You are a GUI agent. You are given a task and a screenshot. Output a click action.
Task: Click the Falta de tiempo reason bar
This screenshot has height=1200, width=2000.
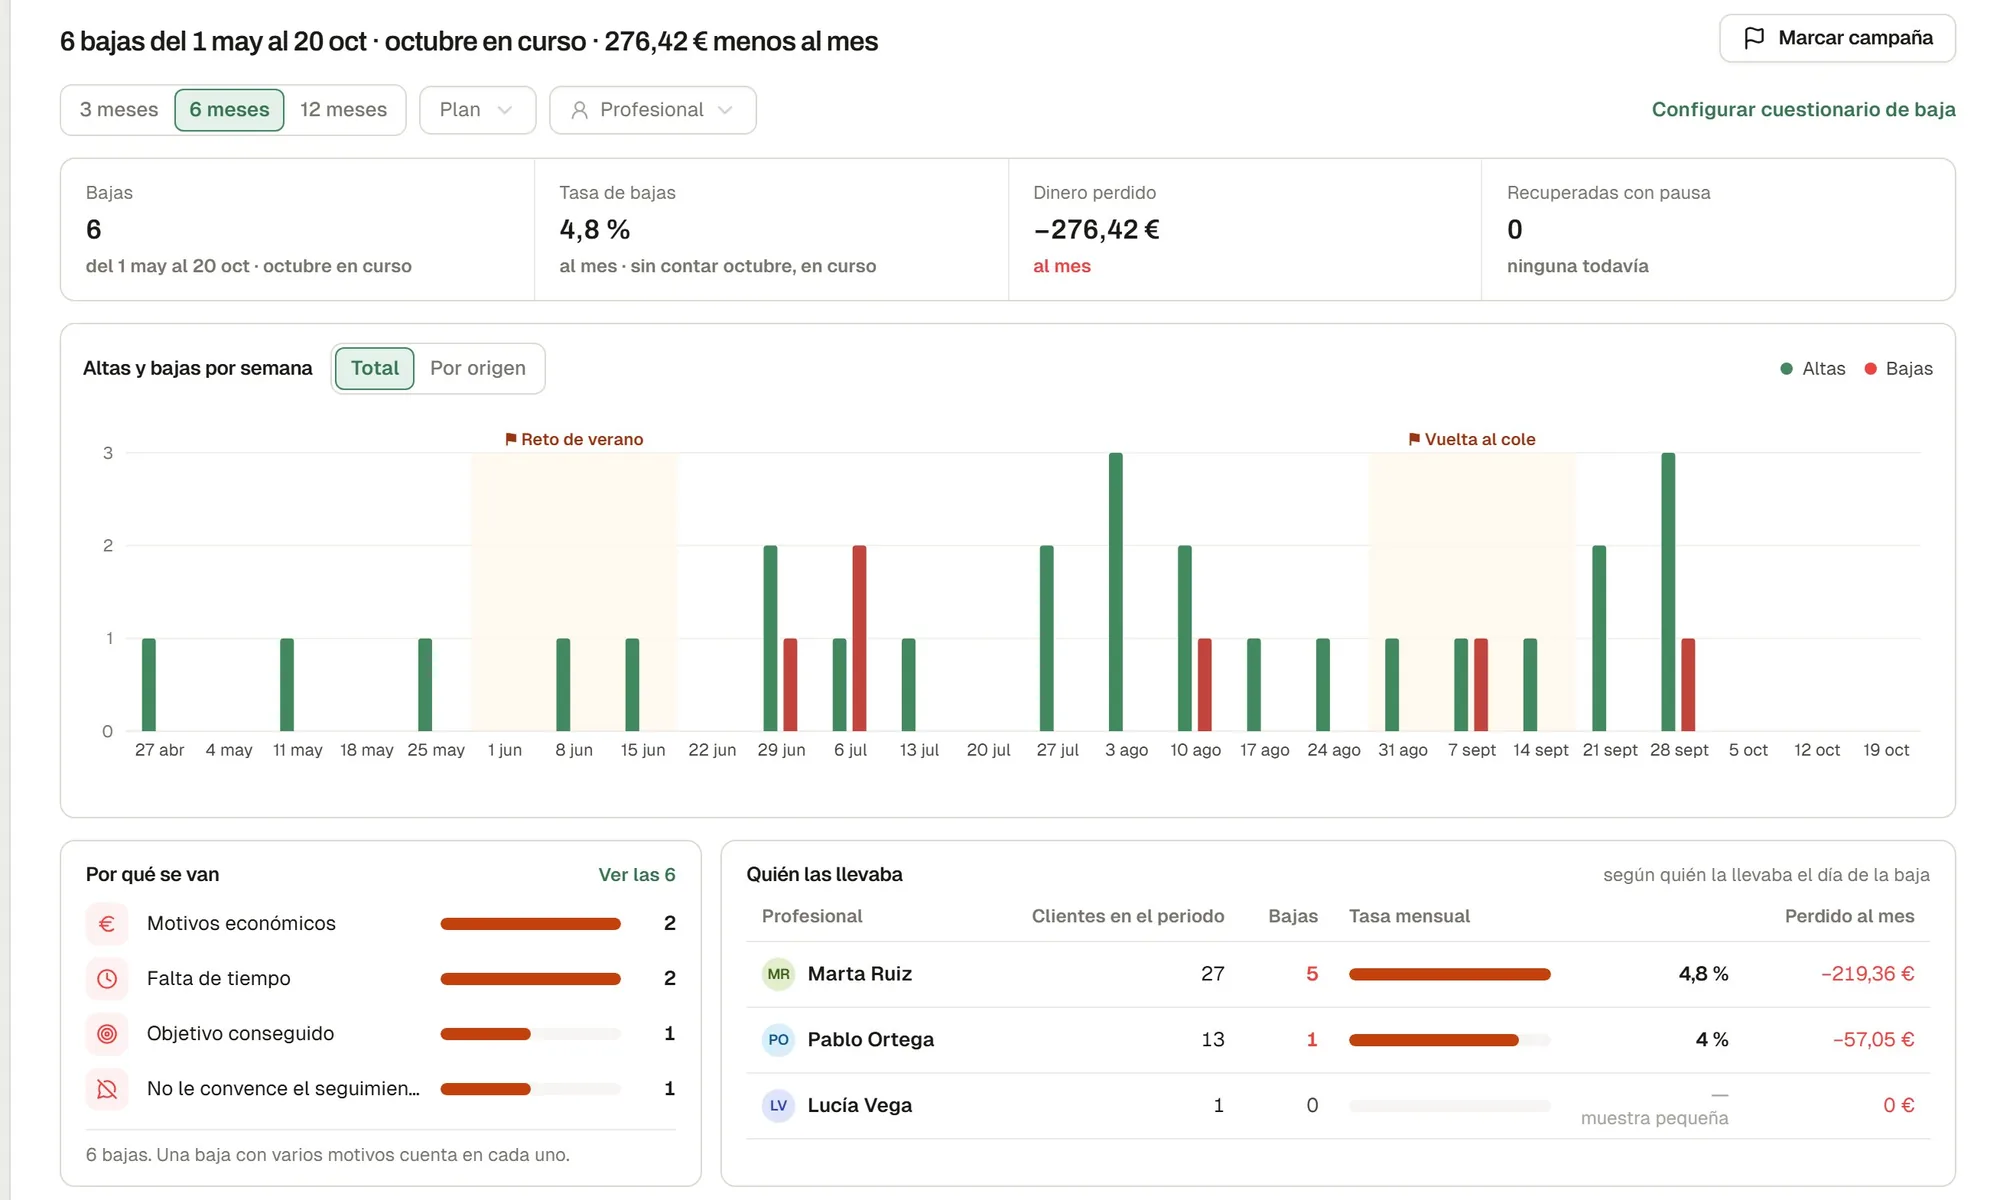pos(530,979)
